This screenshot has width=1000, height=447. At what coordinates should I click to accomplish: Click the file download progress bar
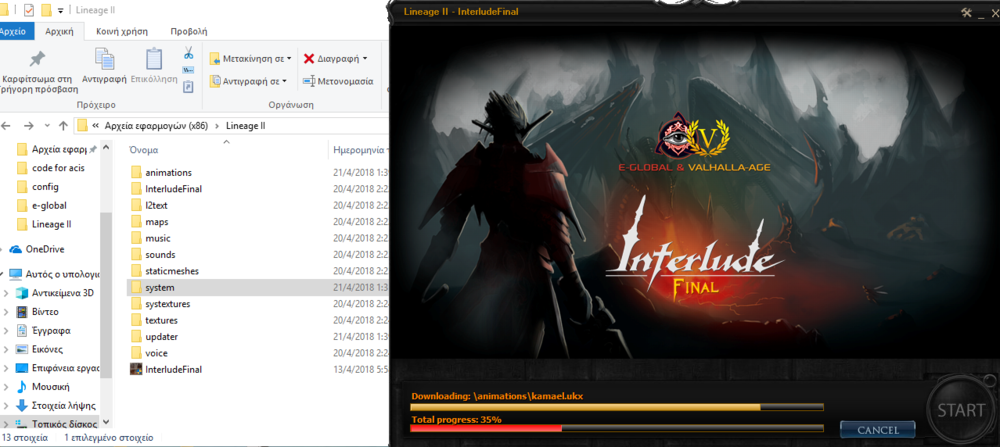tap(617, 407)
